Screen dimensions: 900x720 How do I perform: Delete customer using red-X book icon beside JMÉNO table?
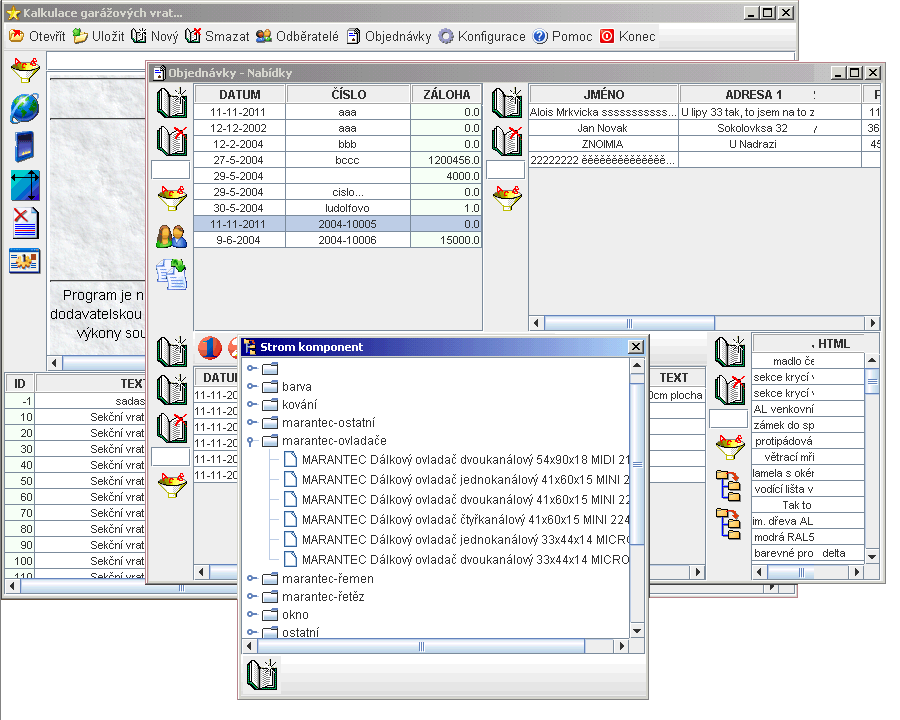(507, 141)
